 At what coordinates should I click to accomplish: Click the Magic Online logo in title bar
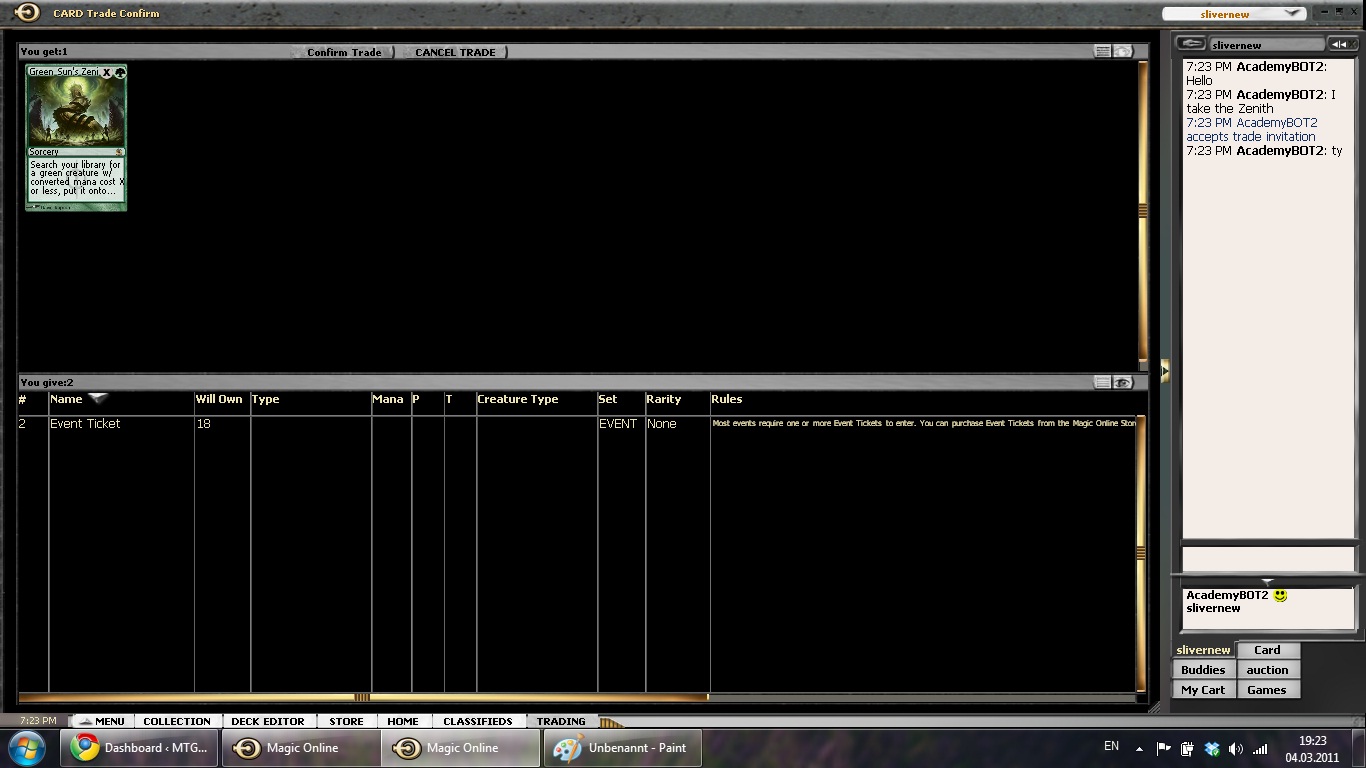pyautogui.click(x=27, y=13)
